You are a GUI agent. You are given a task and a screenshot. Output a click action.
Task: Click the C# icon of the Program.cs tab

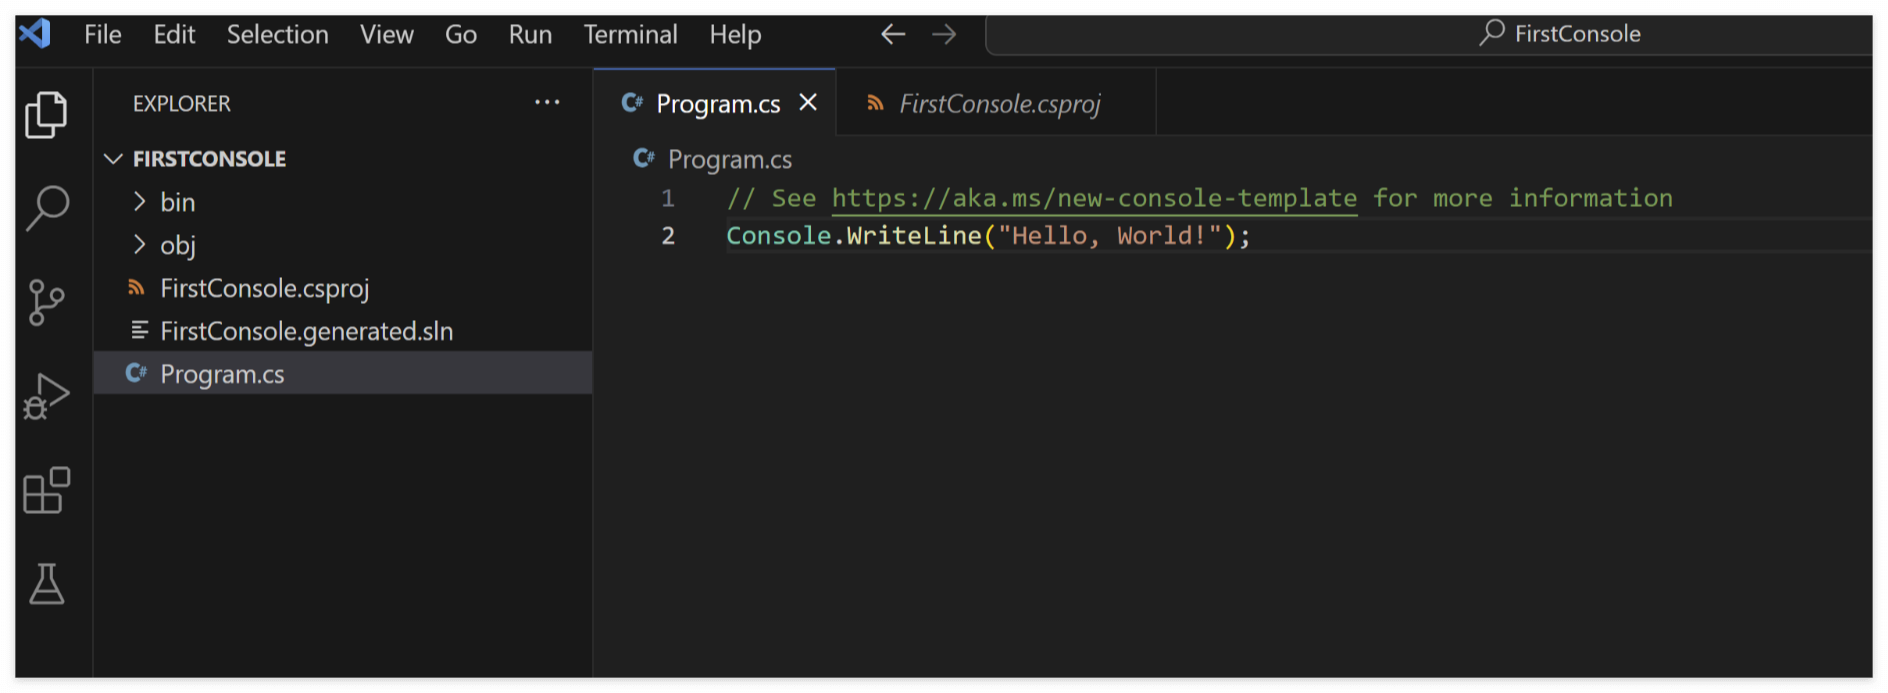(632, 102)
